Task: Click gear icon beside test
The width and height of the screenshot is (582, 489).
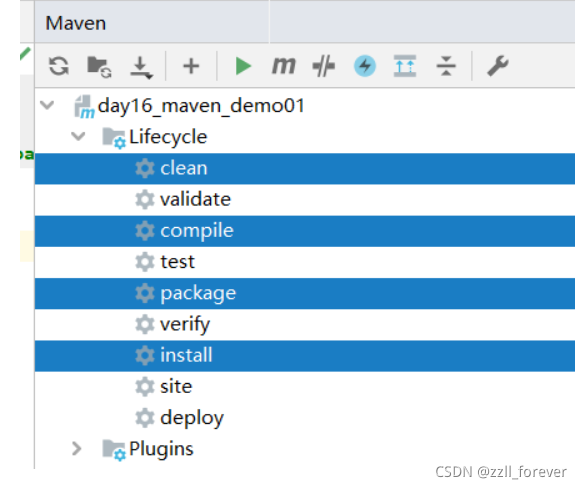Action: click(x=145, y=262)
